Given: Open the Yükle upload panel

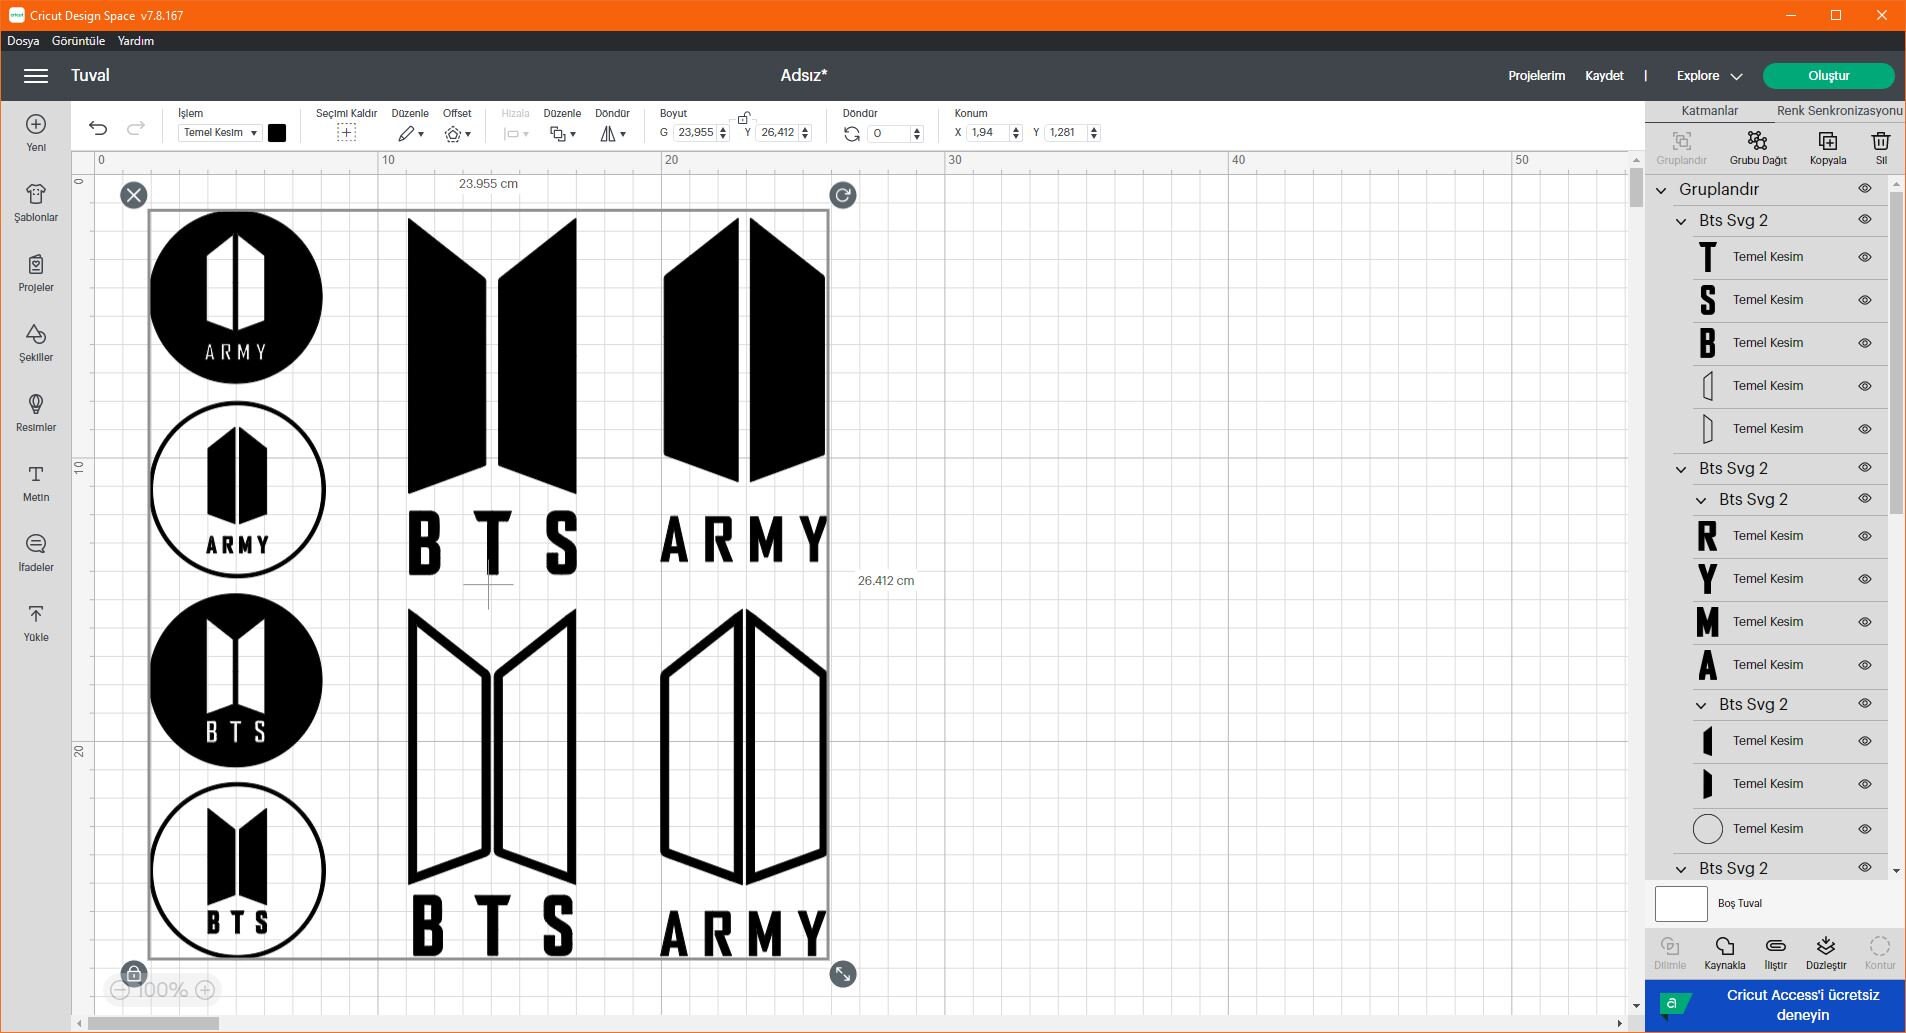Looking at the screenshot, I should point(35,622).
